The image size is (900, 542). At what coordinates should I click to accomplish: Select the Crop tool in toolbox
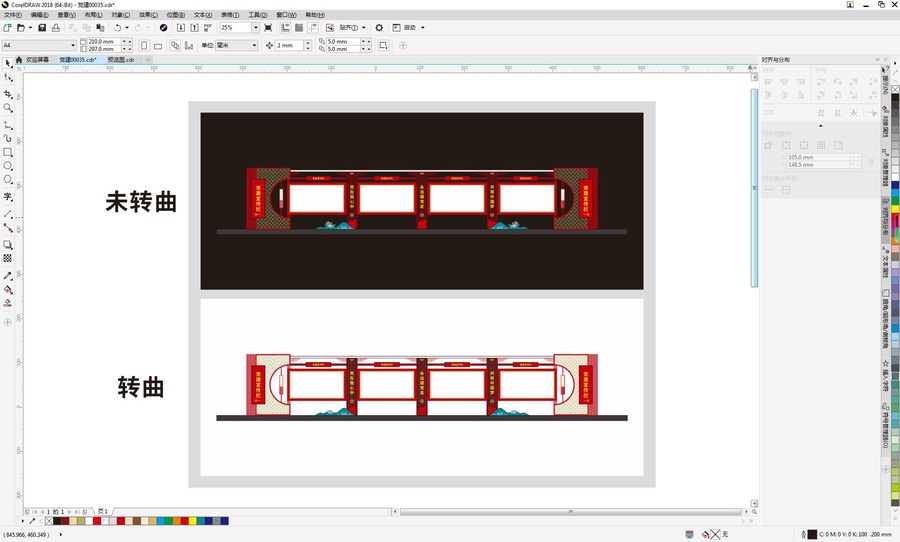(x=7, y=93)
